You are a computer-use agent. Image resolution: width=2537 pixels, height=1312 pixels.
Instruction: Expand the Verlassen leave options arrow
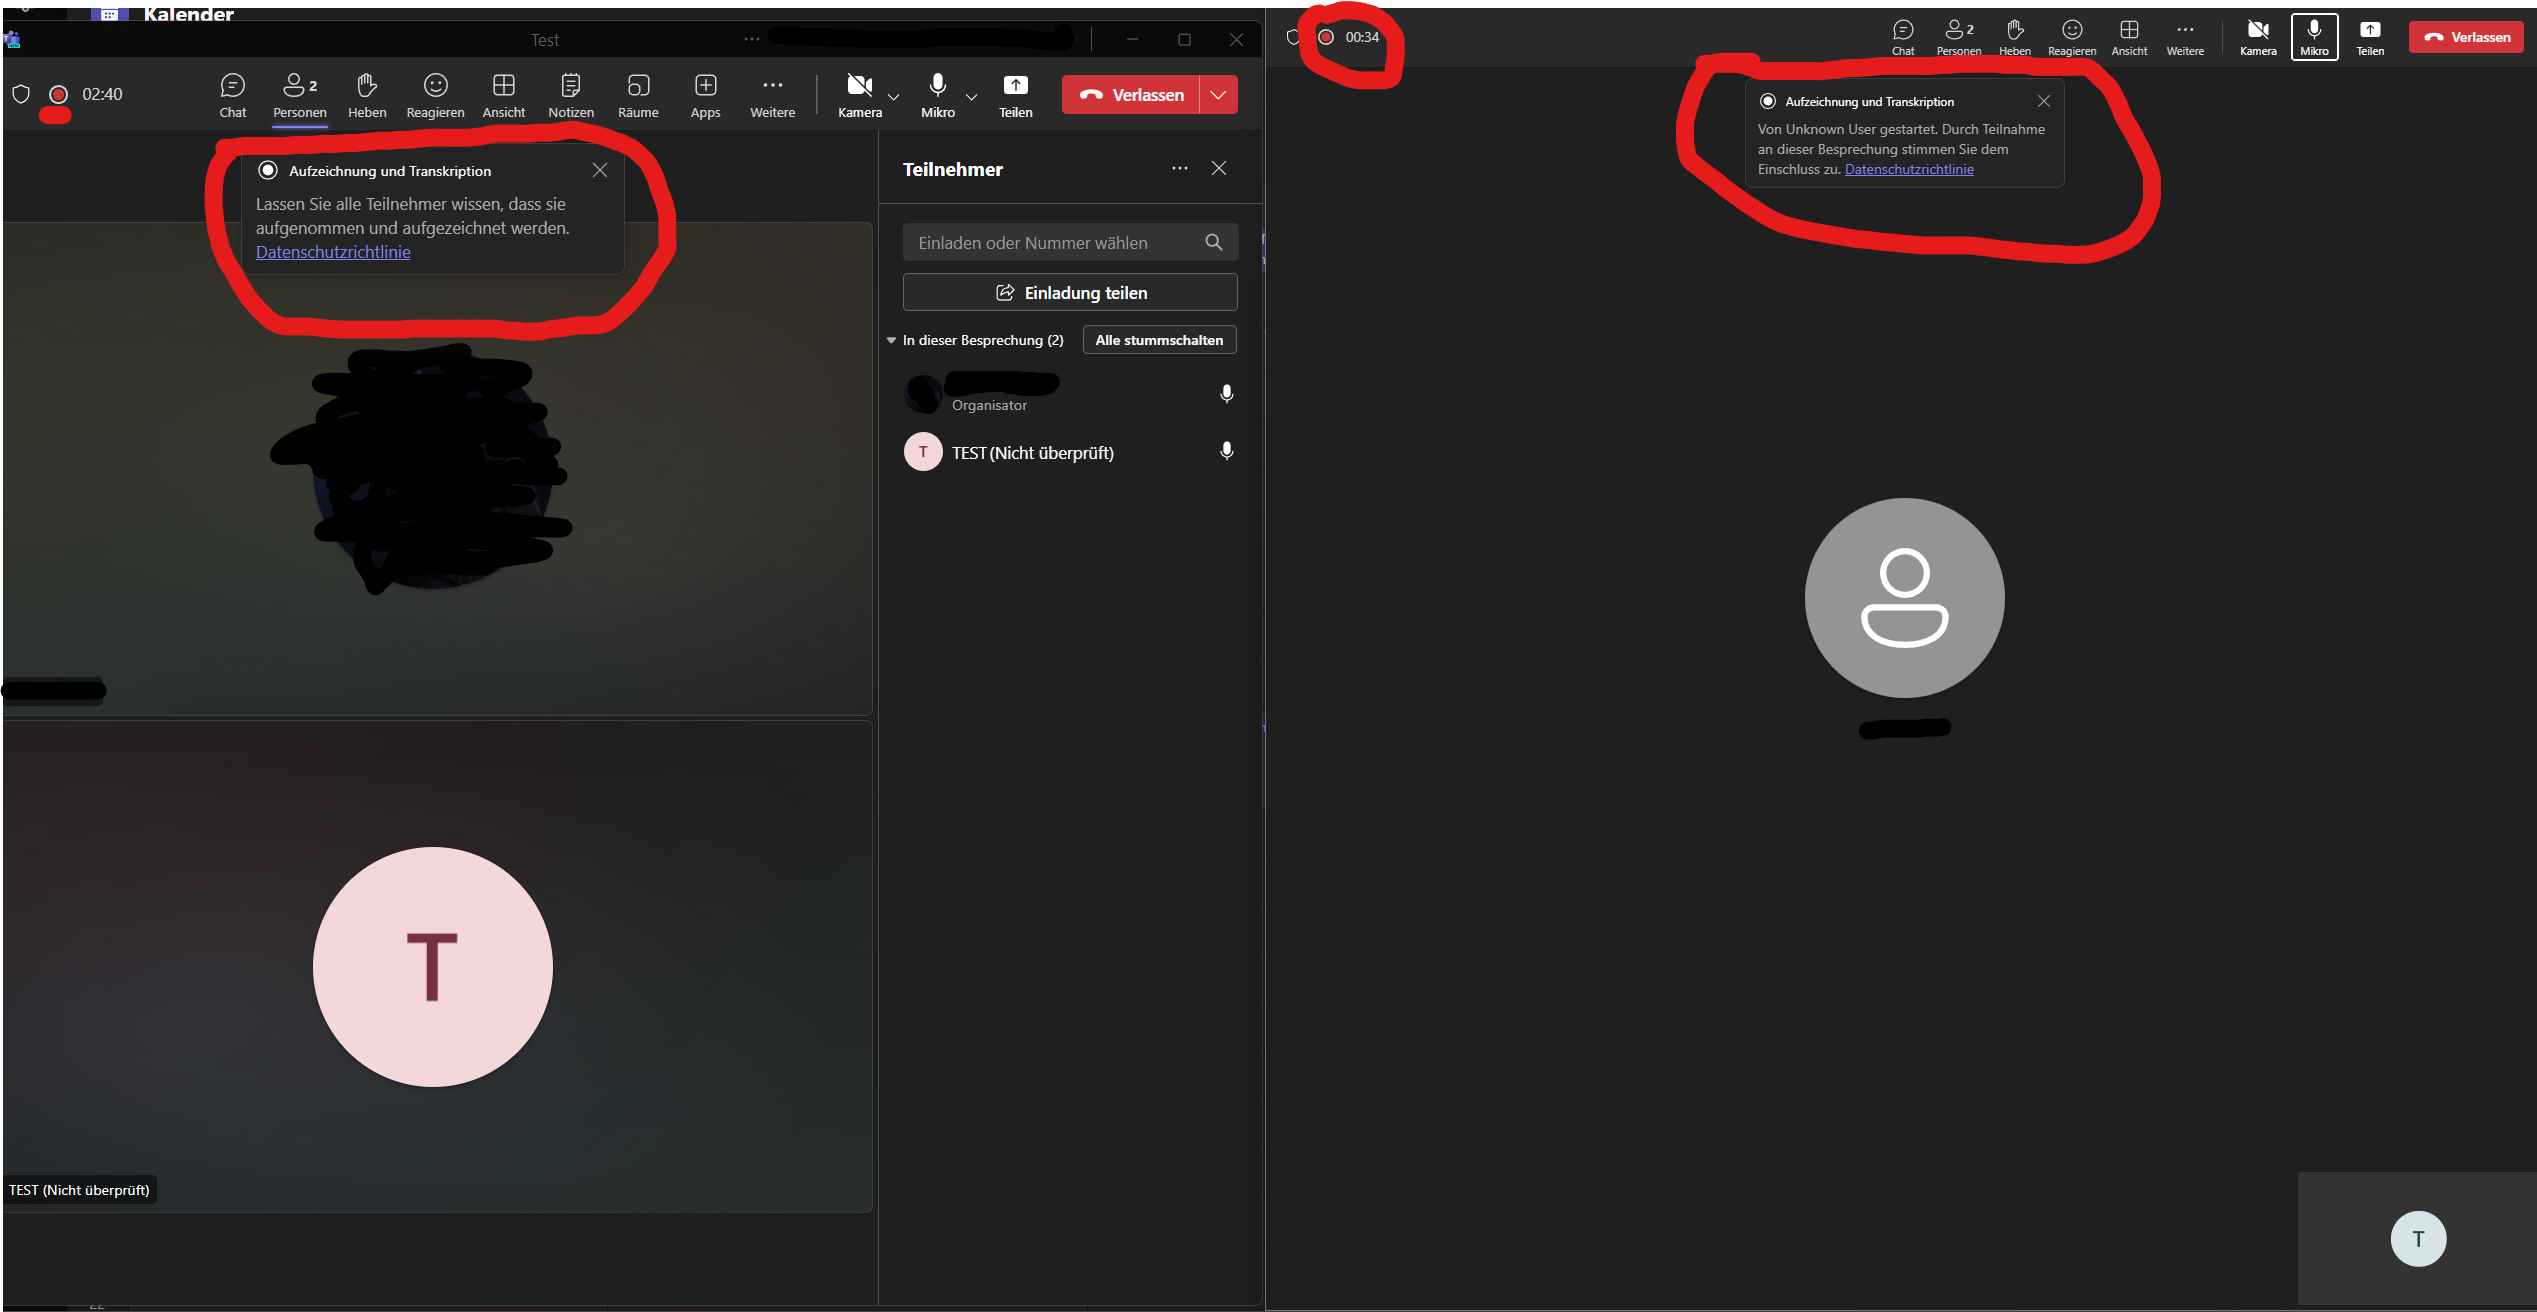point(1218,95)
